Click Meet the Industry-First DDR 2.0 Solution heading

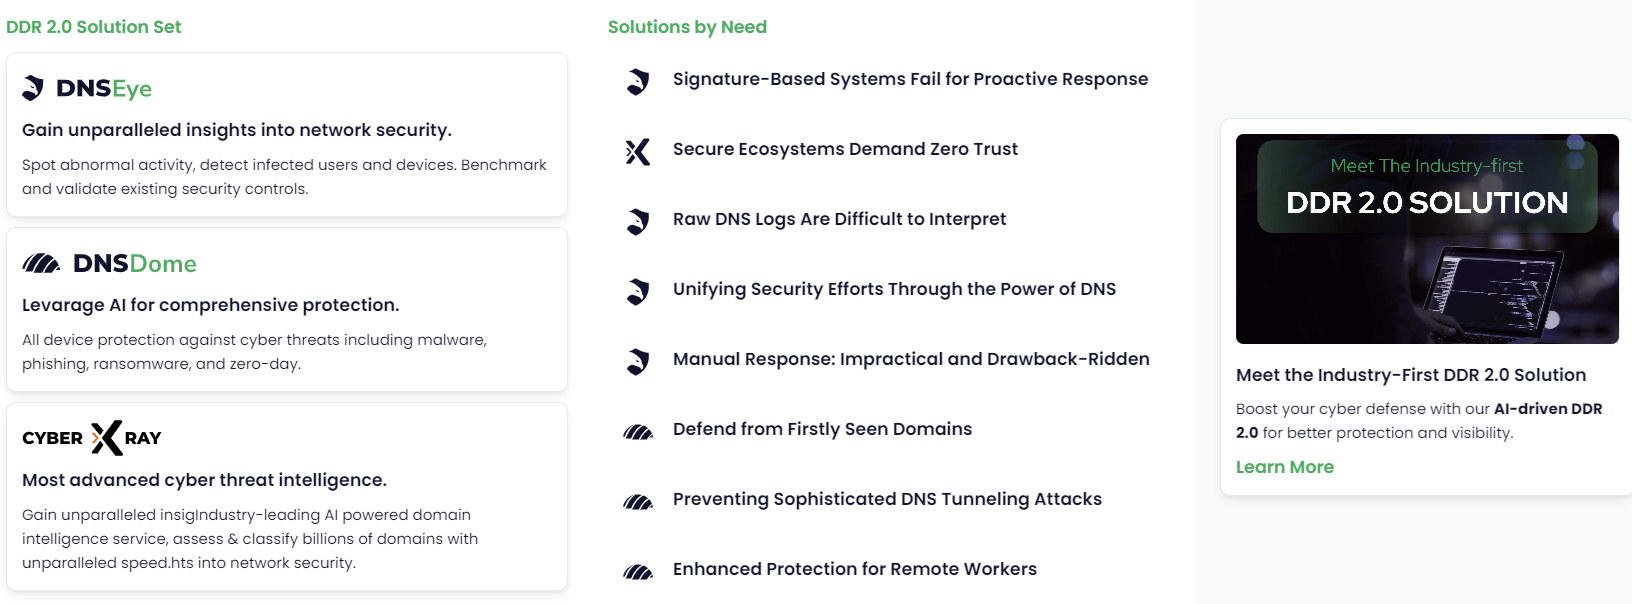pyautogui.click(x=1411, y=375)
